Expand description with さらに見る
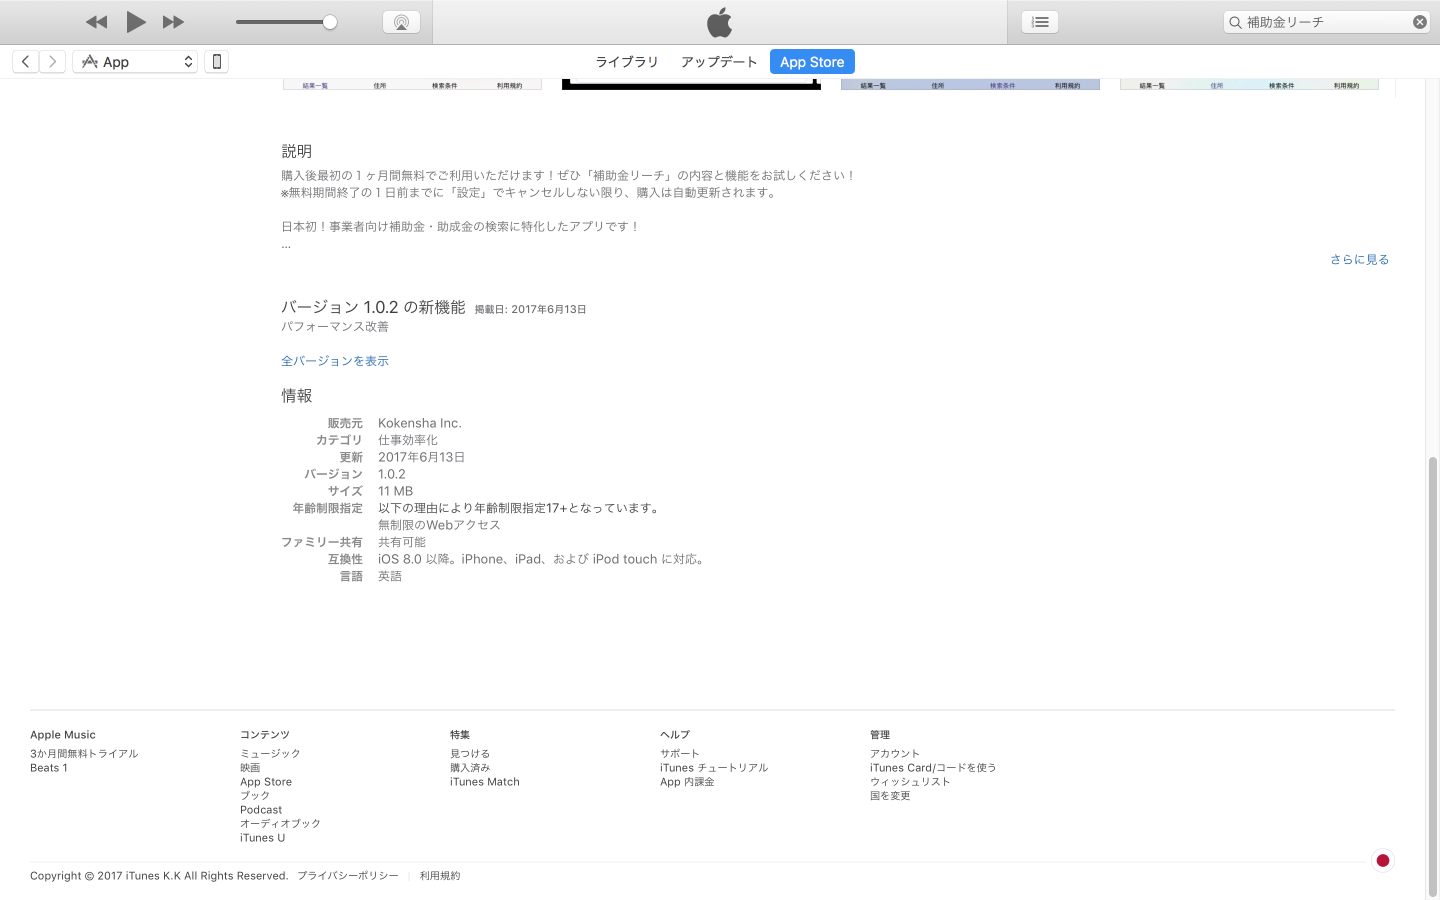Screen dimensions: 1440x900 click(x=1359, y=259)
